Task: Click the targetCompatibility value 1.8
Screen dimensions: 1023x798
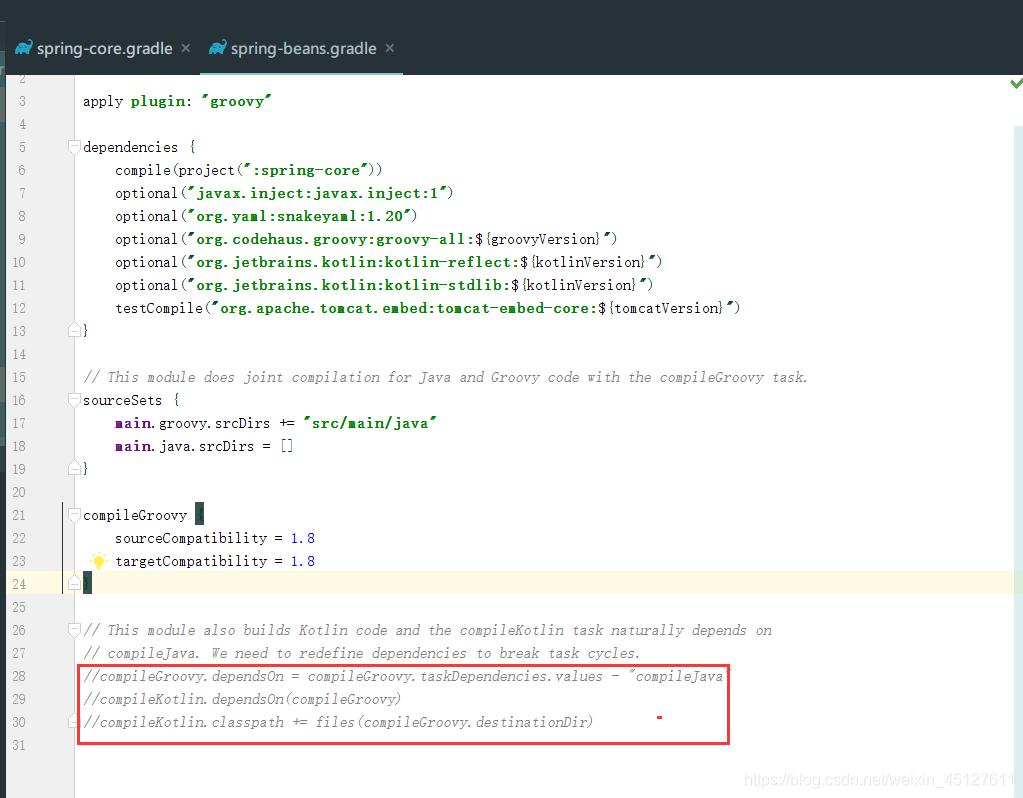Action: pos(303,561)
